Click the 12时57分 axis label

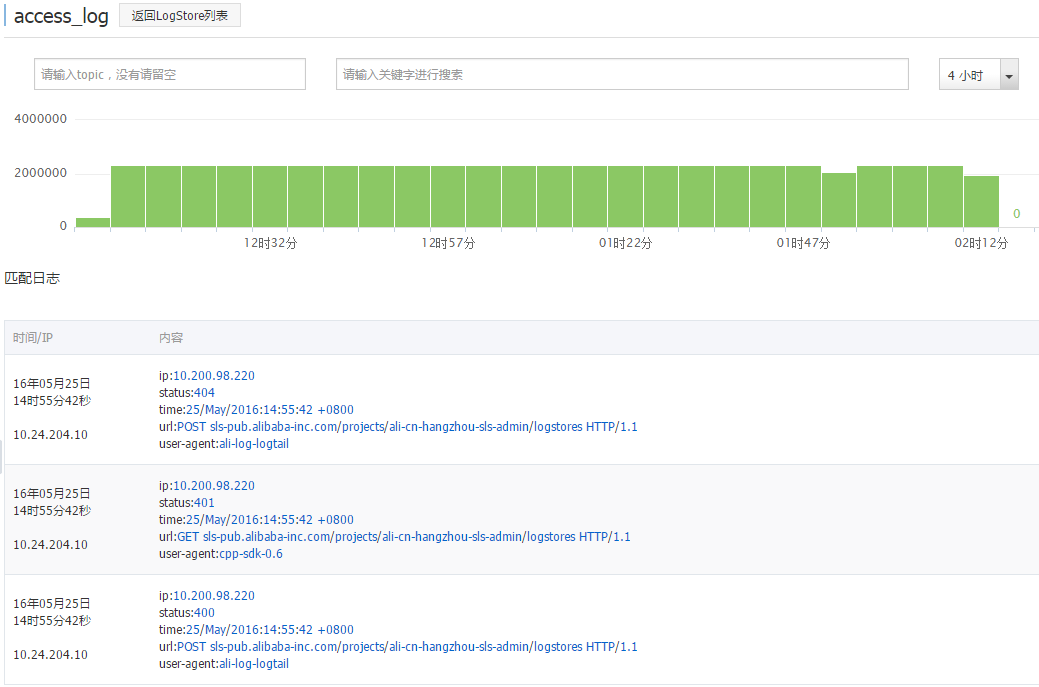(448, 243)
